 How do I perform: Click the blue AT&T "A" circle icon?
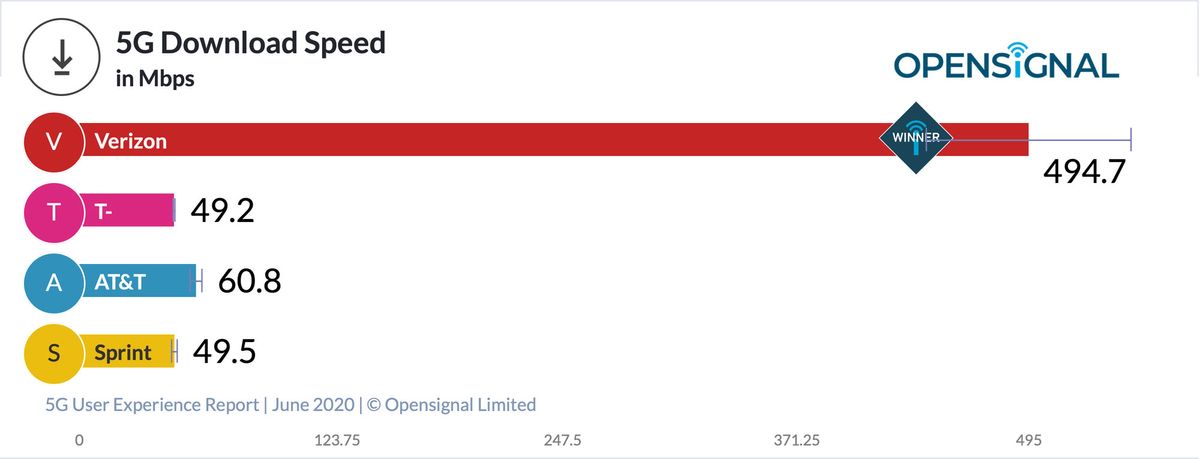[53, 282]
